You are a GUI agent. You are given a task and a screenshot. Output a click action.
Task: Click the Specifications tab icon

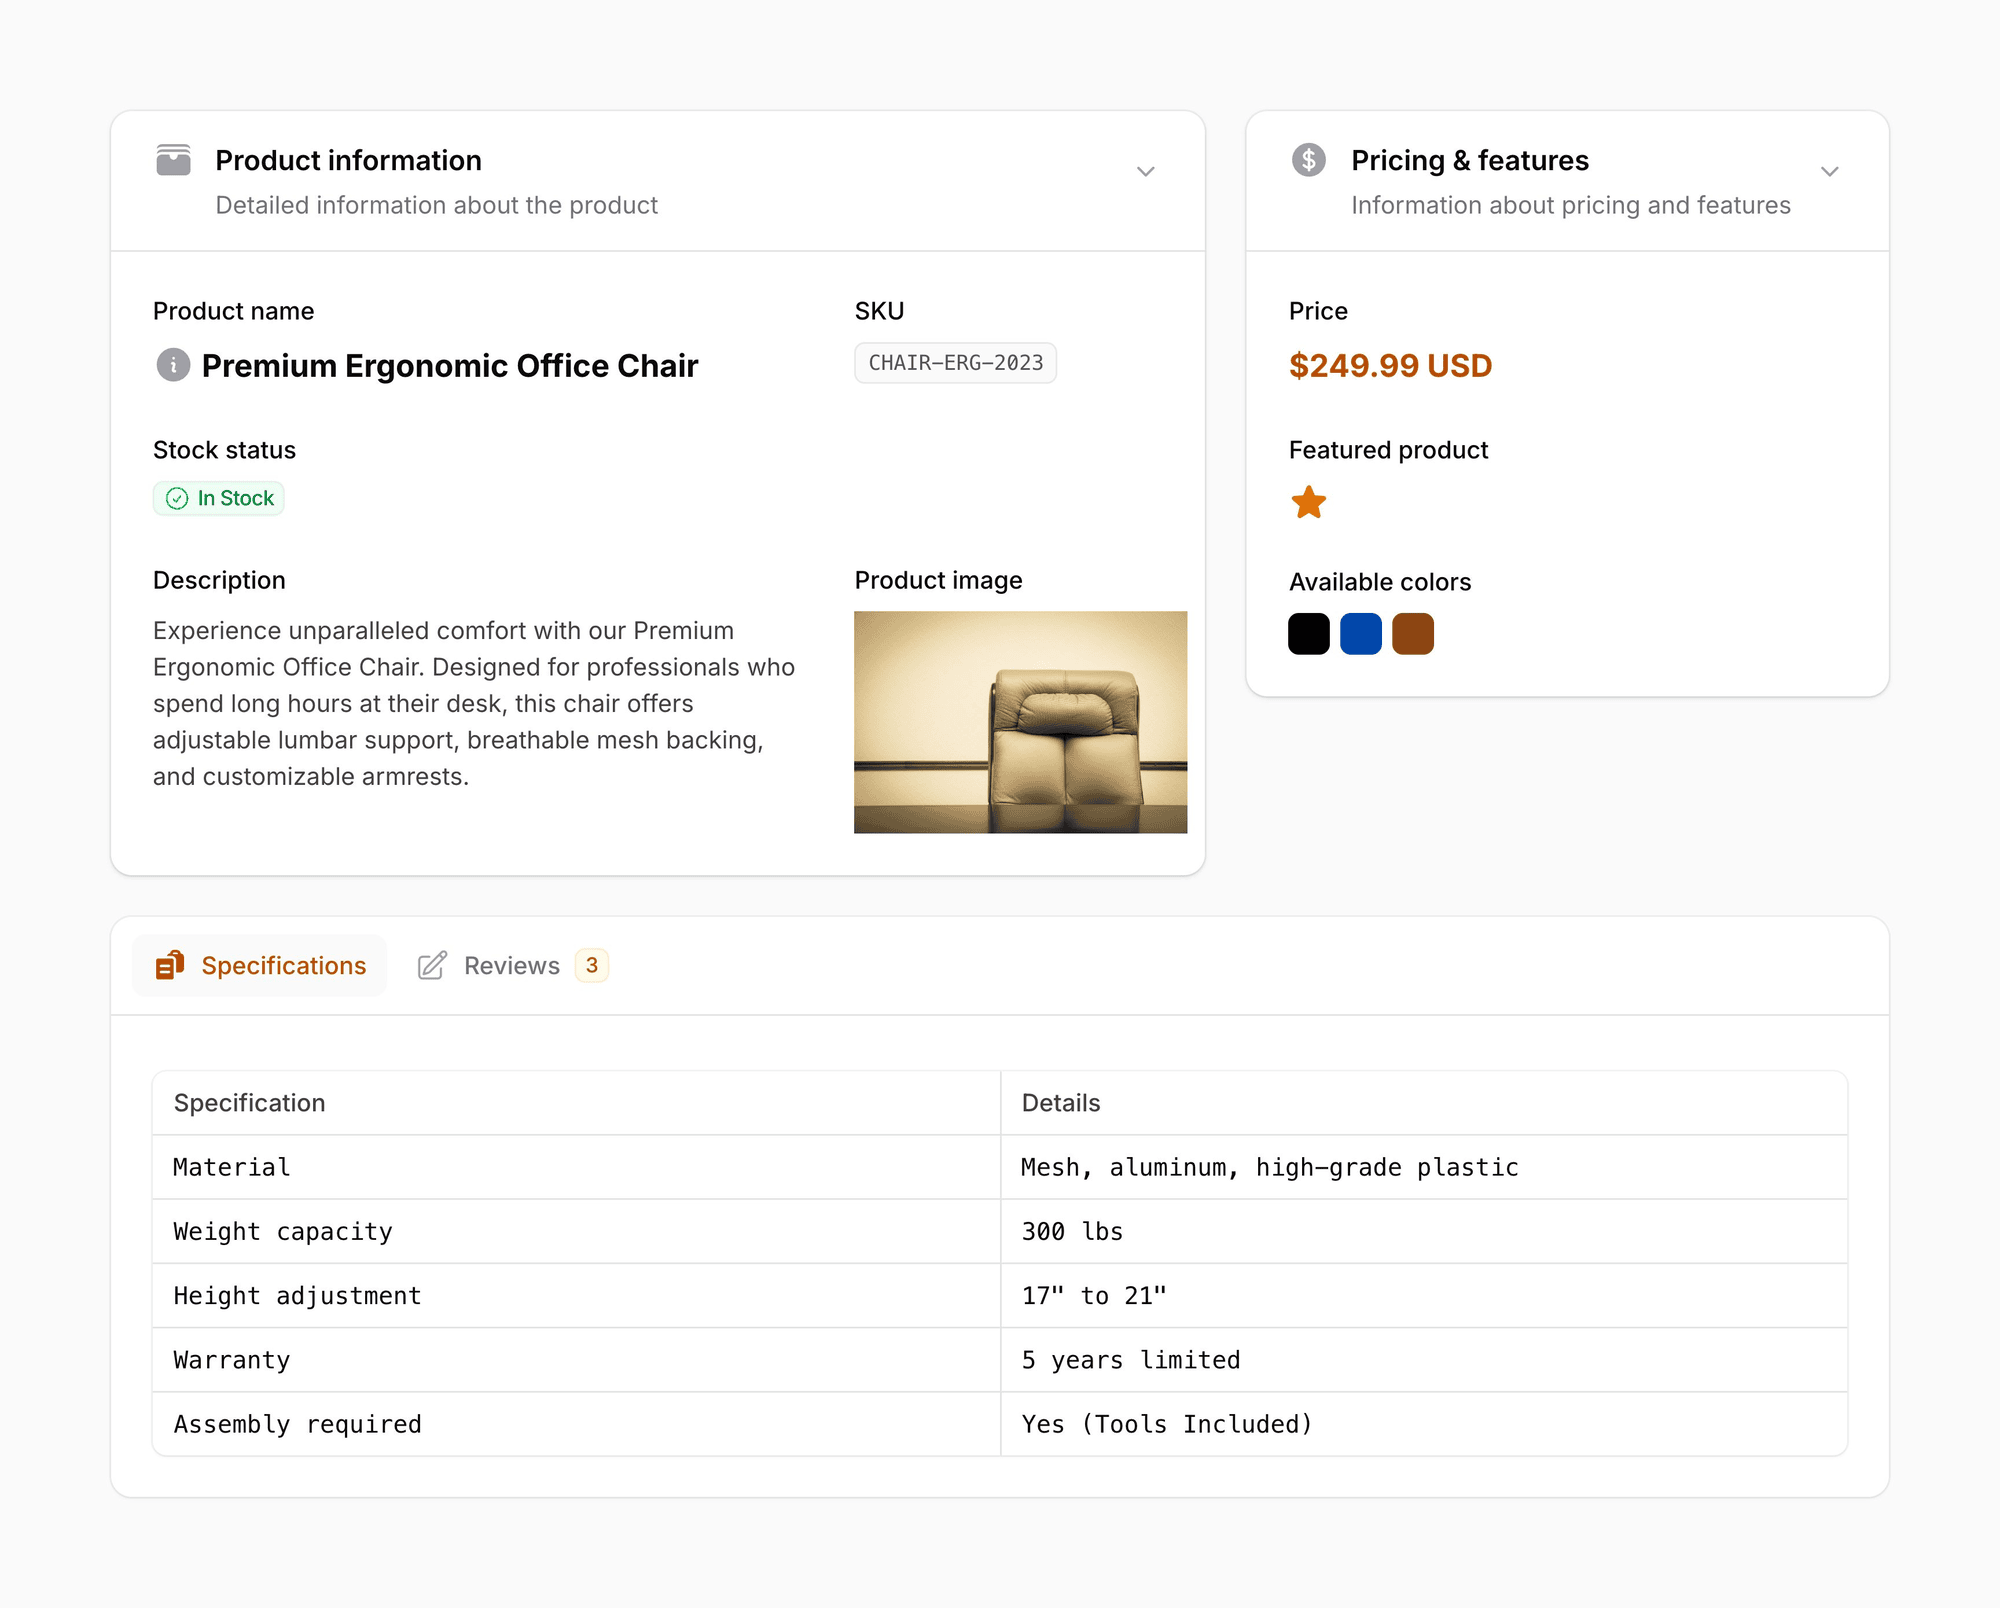170,965
